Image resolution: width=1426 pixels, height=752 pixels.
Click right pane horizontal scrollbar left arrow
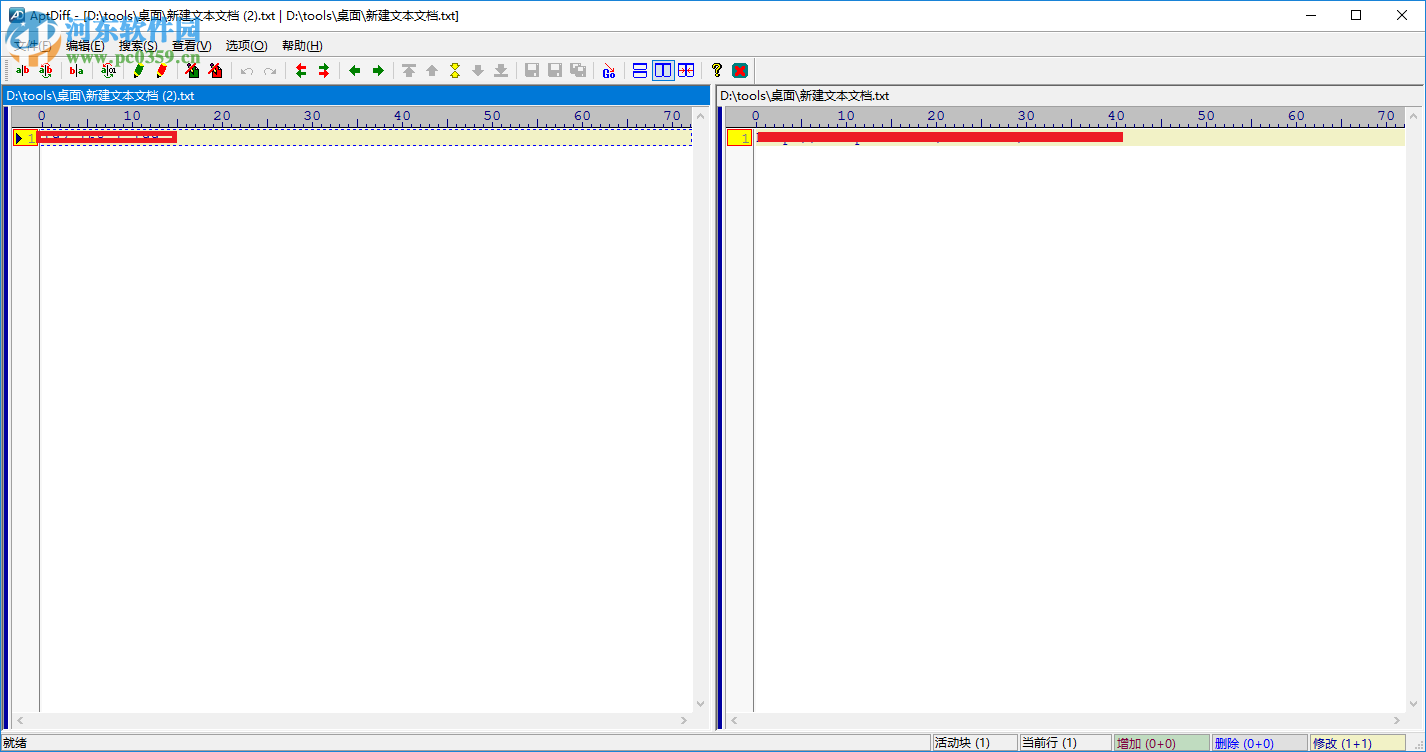tap(733, 720)
